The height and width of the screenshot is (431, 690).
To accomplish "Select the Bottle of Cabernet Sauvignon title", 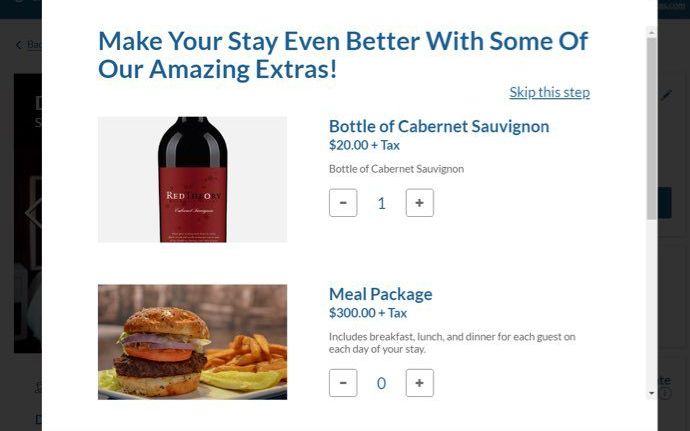I will point(439,126).
